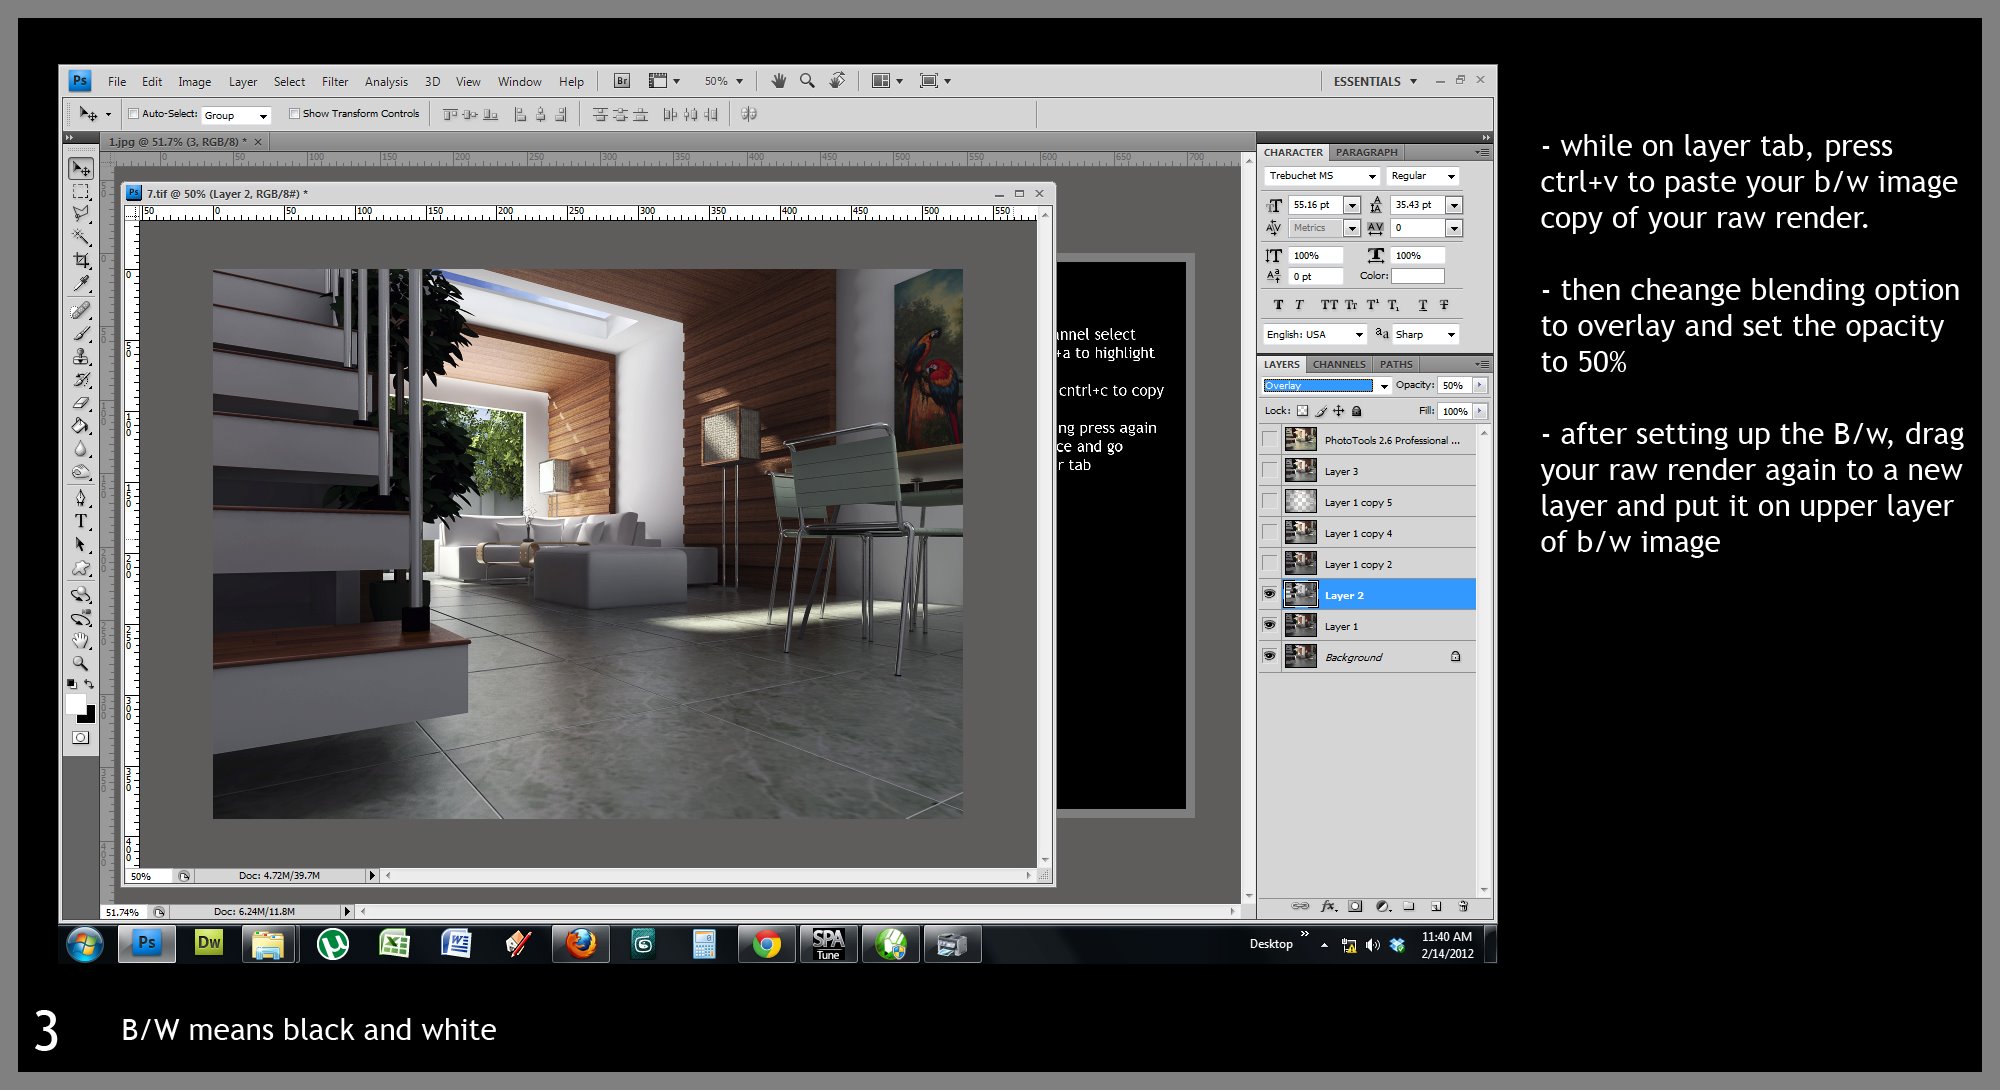Switch to the Channels tab
The width and height of the screenshot is (2000, 1090).
pyautogui.click(x=1338, y=364)
